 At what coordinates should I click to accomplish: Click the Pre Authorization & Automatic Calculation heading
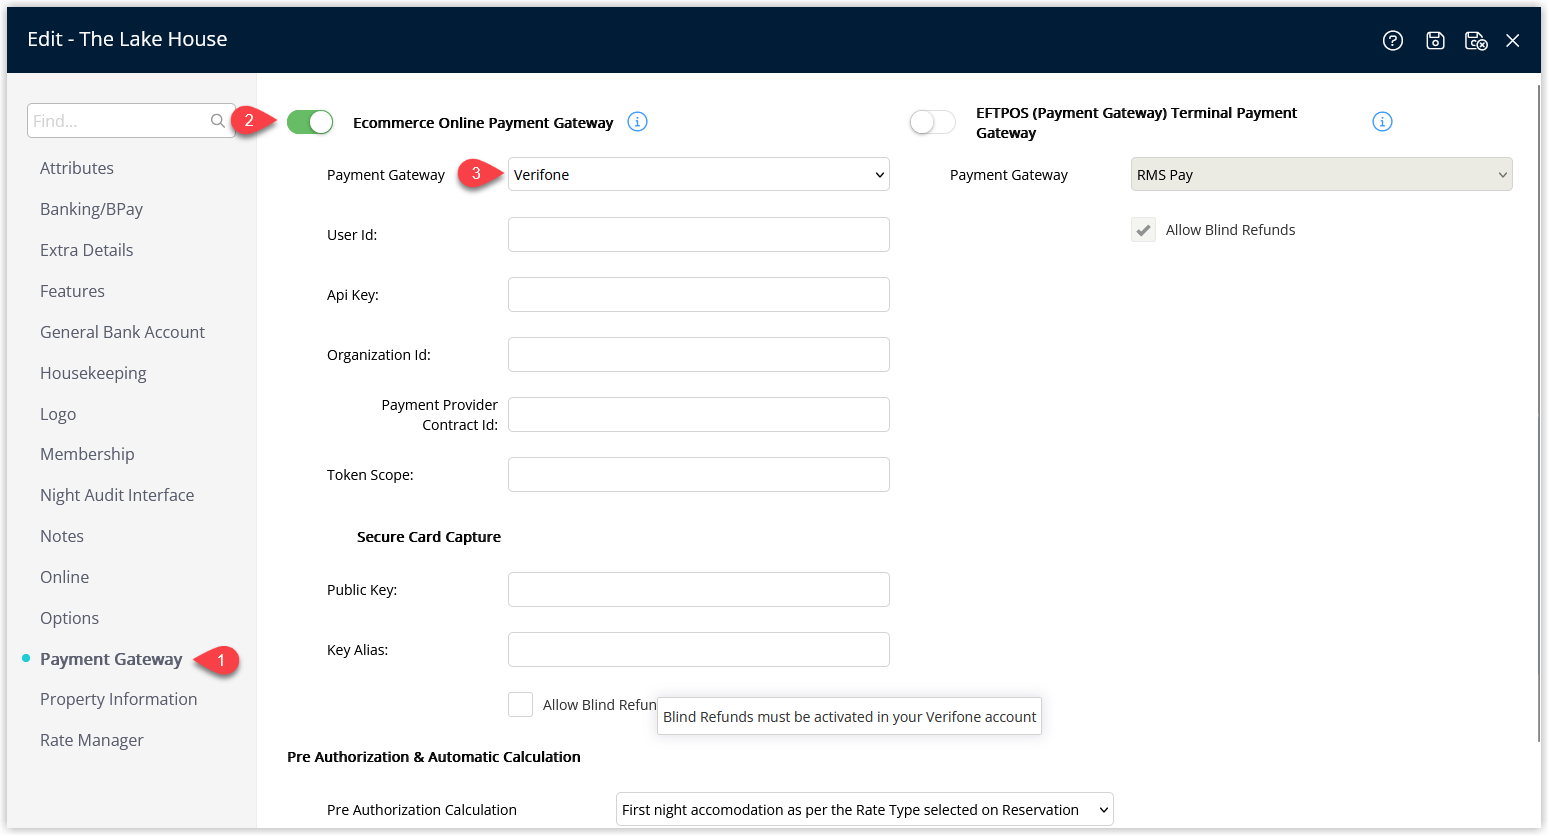(434, 757)
